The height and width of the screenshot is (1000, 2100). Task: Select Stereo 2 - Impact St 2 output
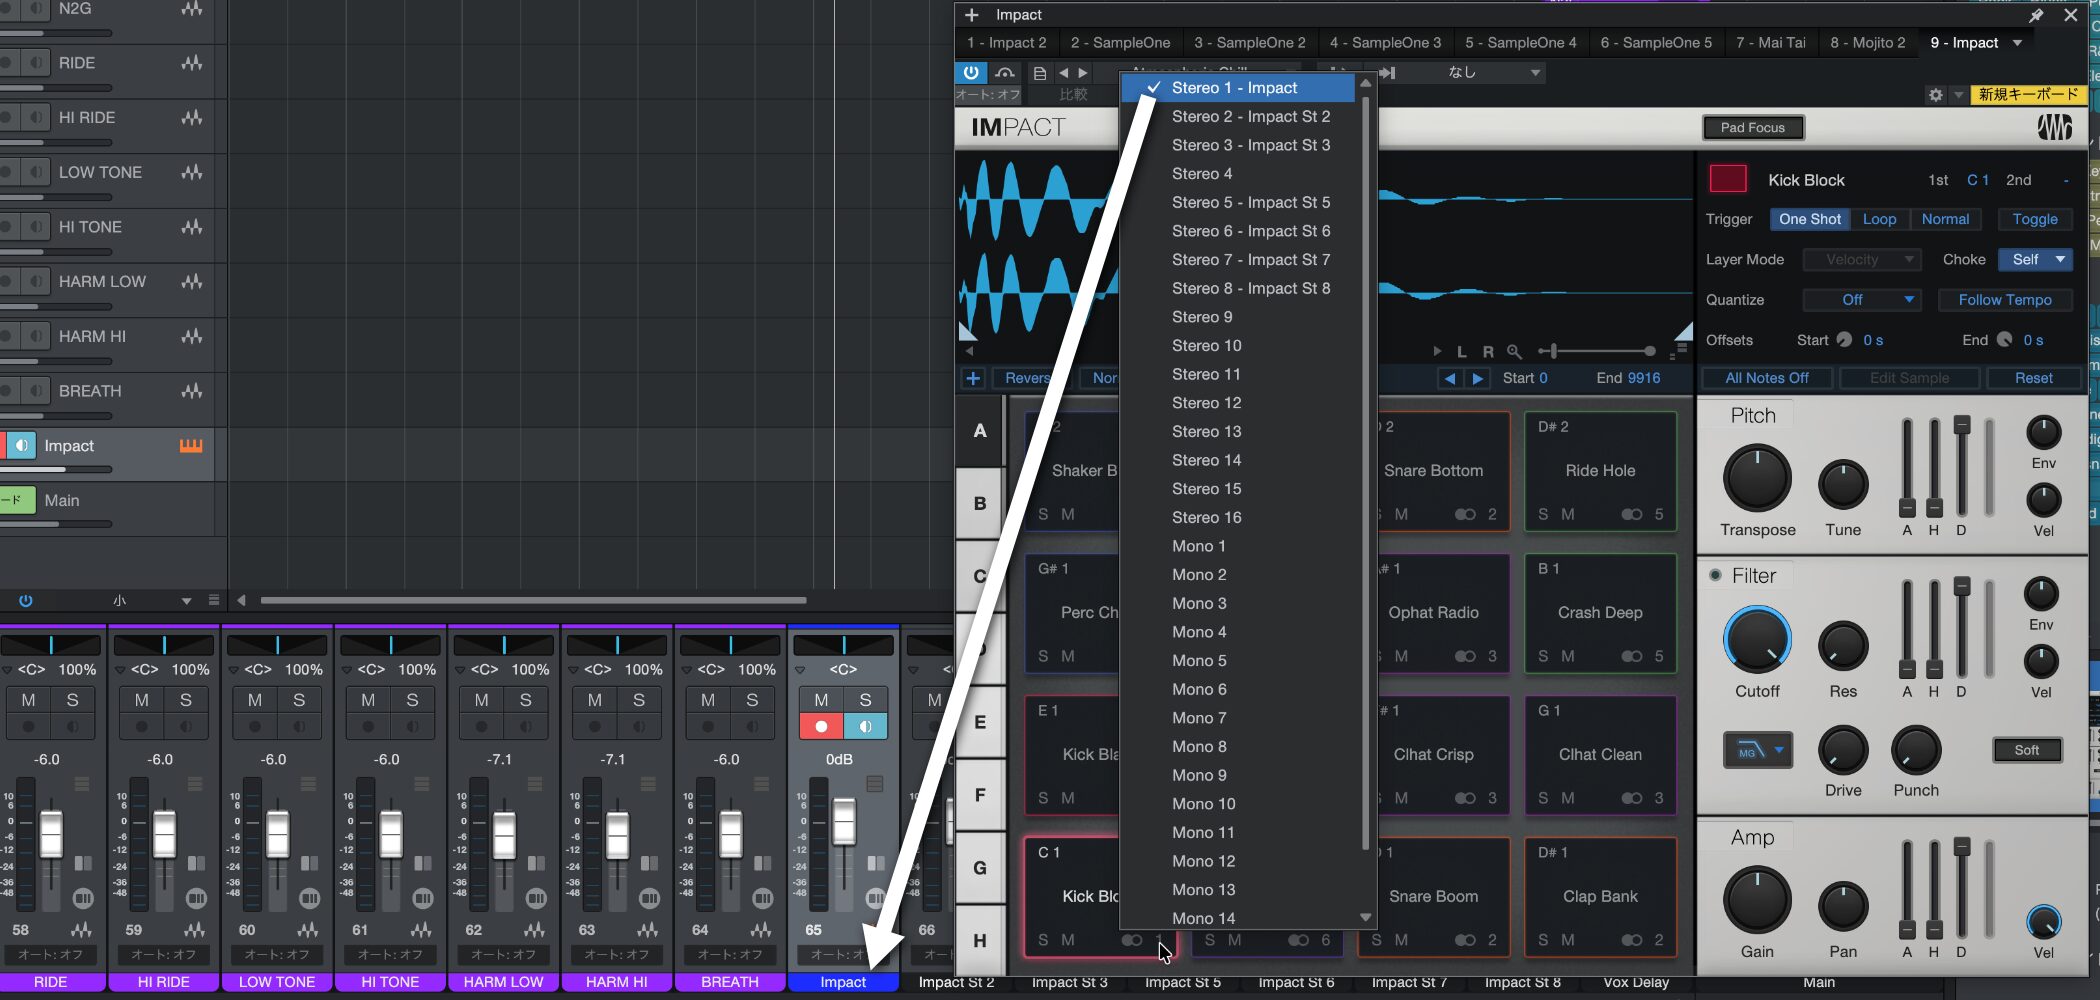[x=1250, y=117]
